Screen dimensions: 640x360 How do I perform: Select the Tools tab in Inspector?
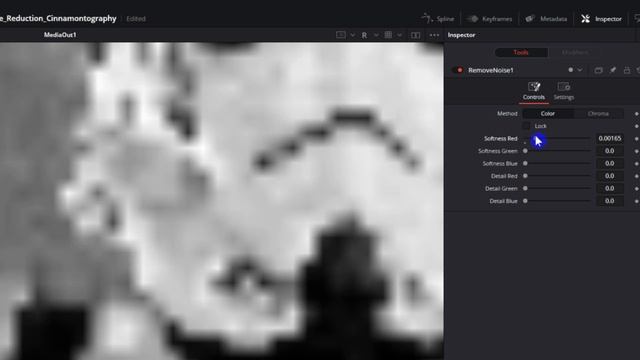tap(521, 52)
